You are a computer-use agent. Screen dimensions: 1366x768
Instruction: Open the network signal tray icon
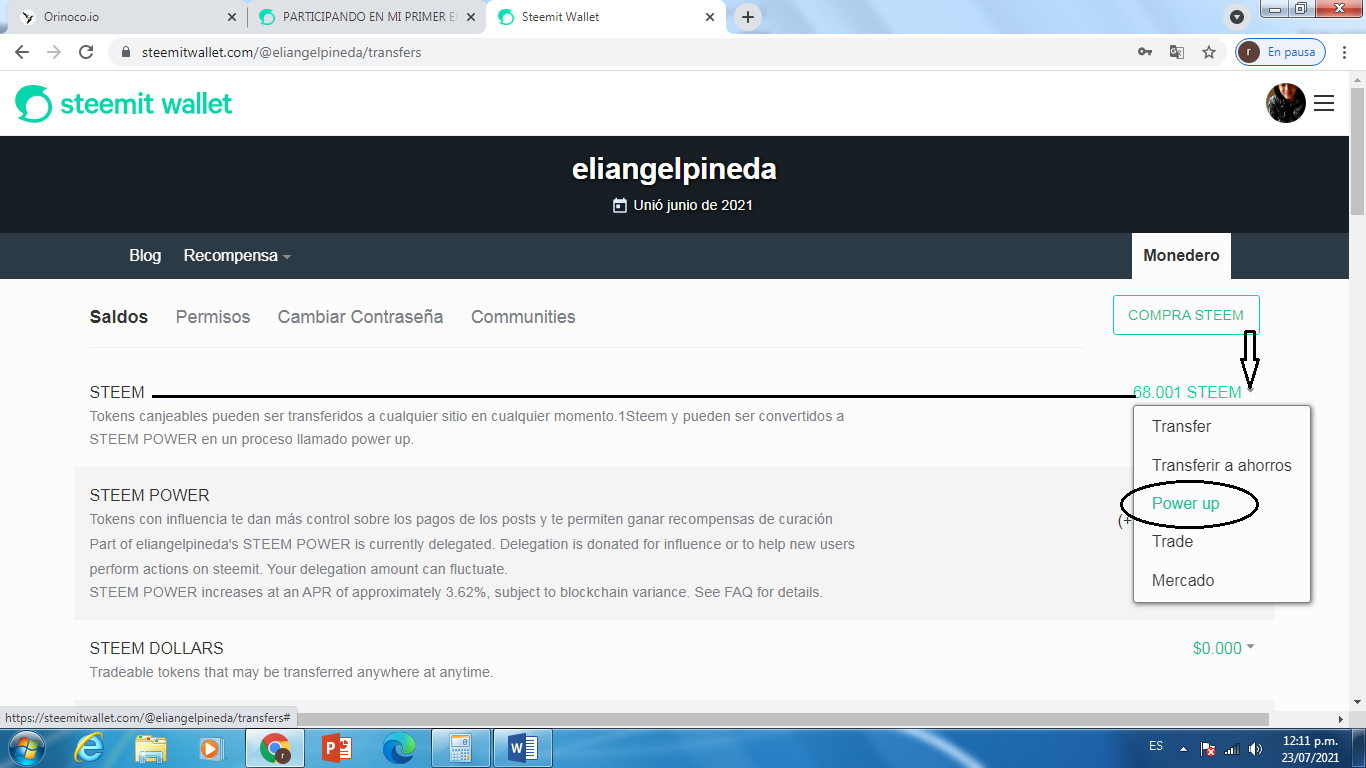1232,749
